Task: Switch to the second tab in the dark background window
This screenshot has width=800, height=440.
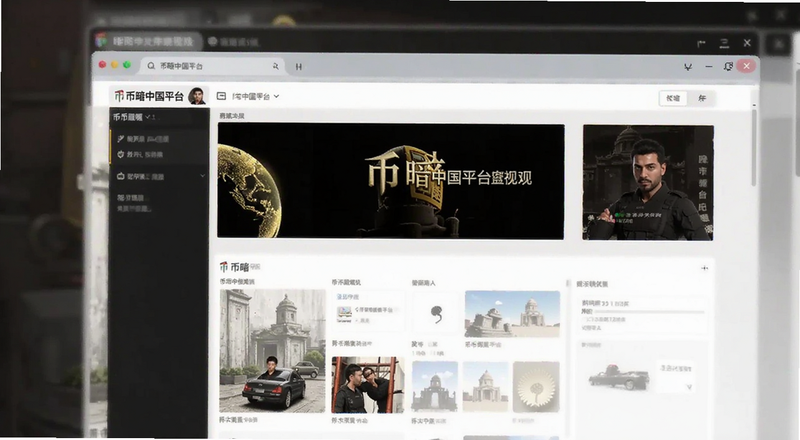Action: 234,42
